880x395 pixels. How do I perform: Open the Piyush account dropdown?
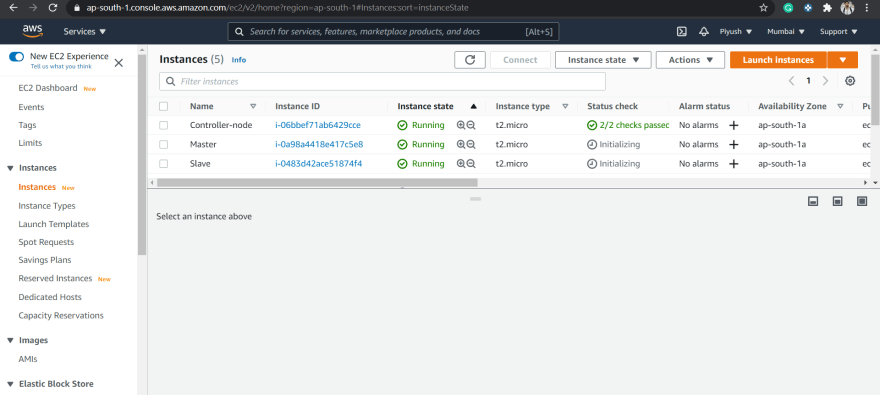pyautogui.click(x=736, y=31)
